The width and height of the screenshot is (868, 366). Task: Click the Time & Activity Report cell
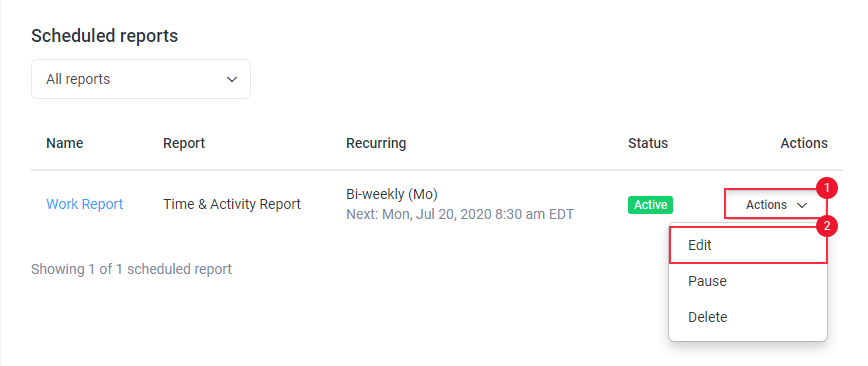[x=232, y=204]
